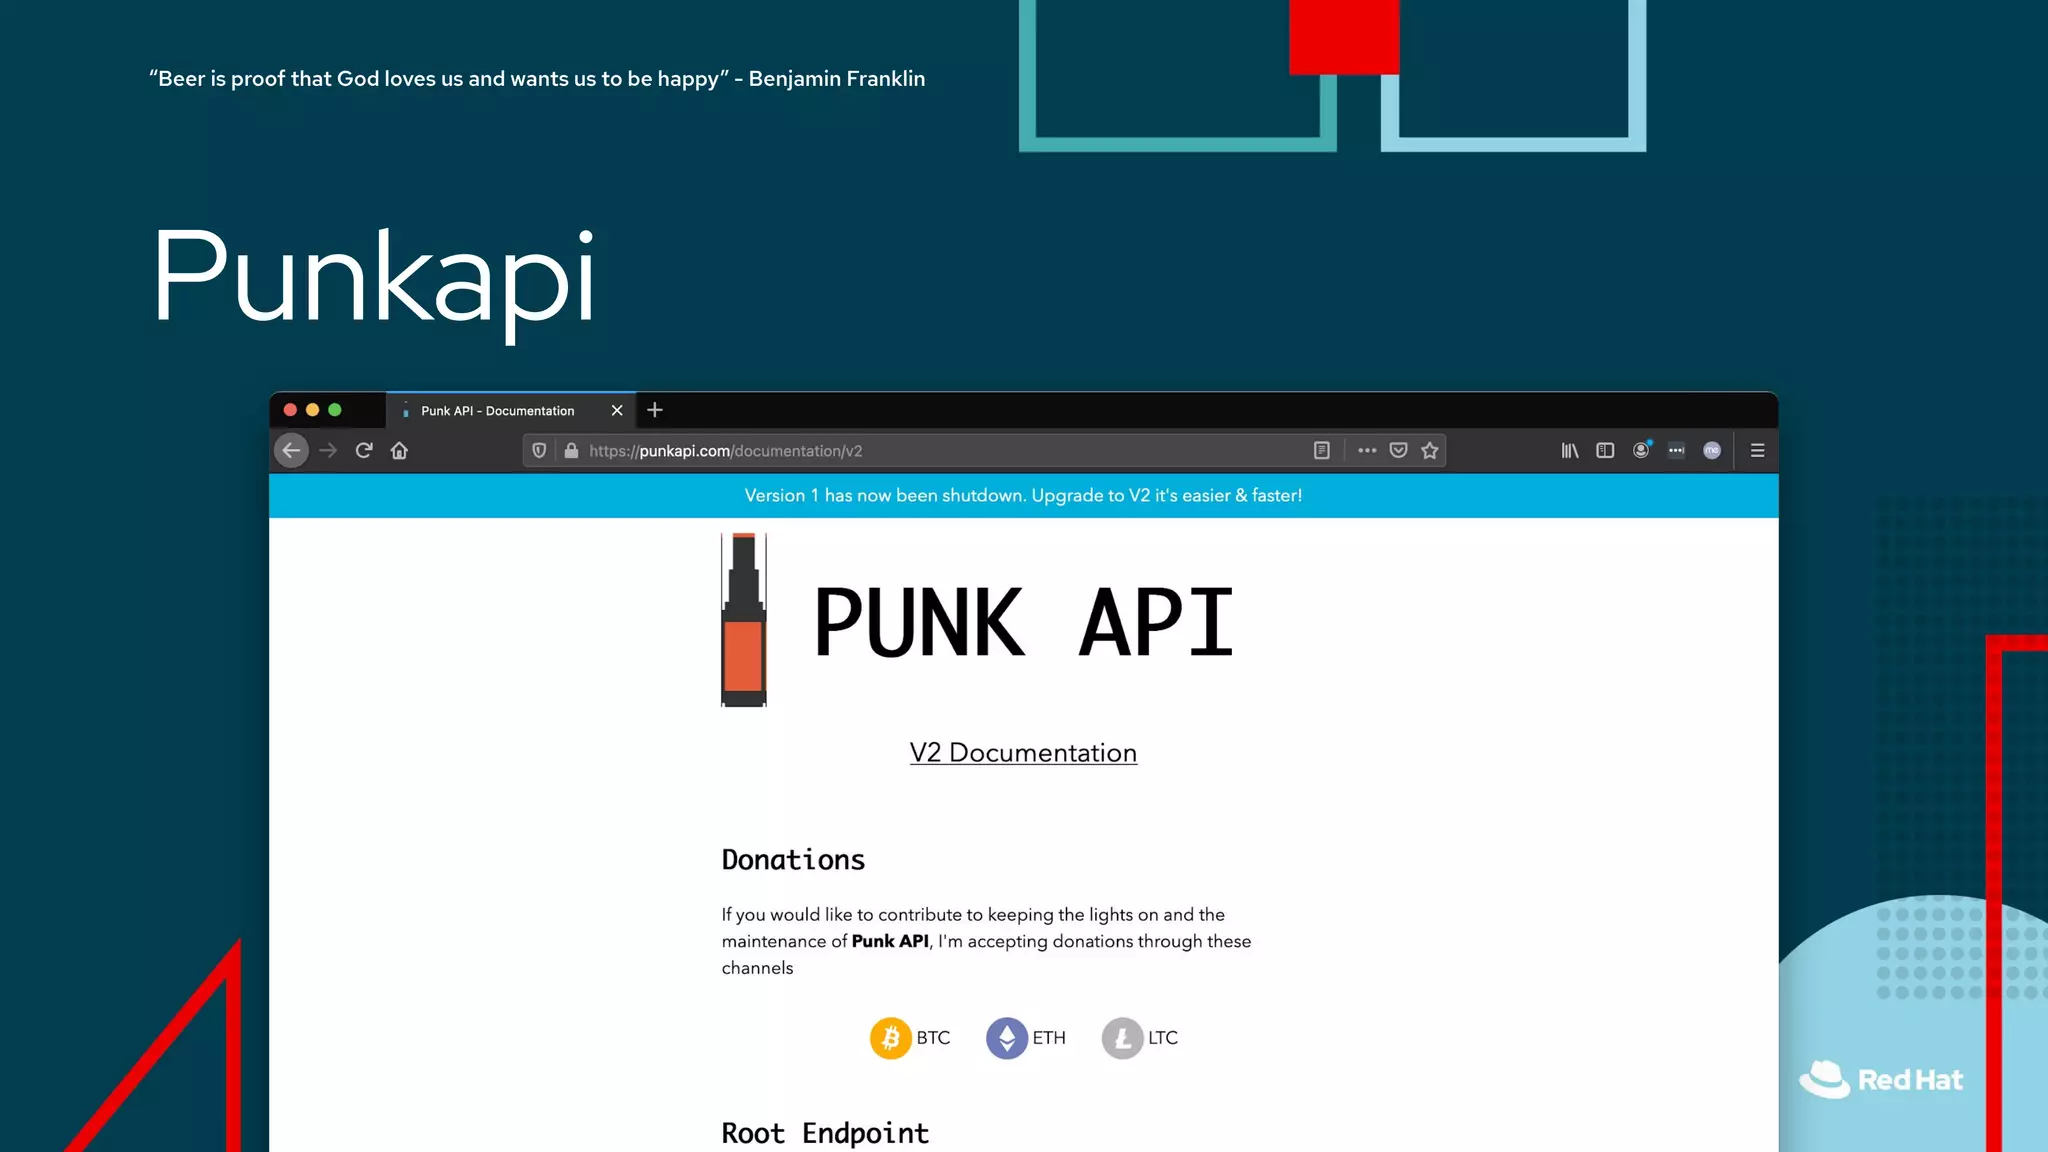Toggle the browser sidebar panel
Screen dimensions: 2048x1152
(1605, 451)
